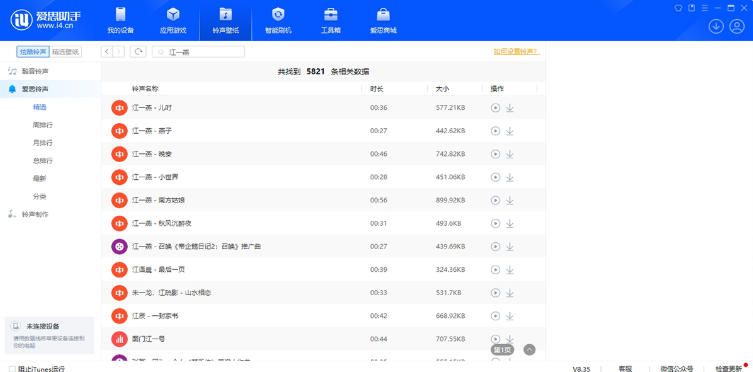Play the 00:56 899.92KB ringtone
The image size is (753, 372).
(x=495, y=200)
